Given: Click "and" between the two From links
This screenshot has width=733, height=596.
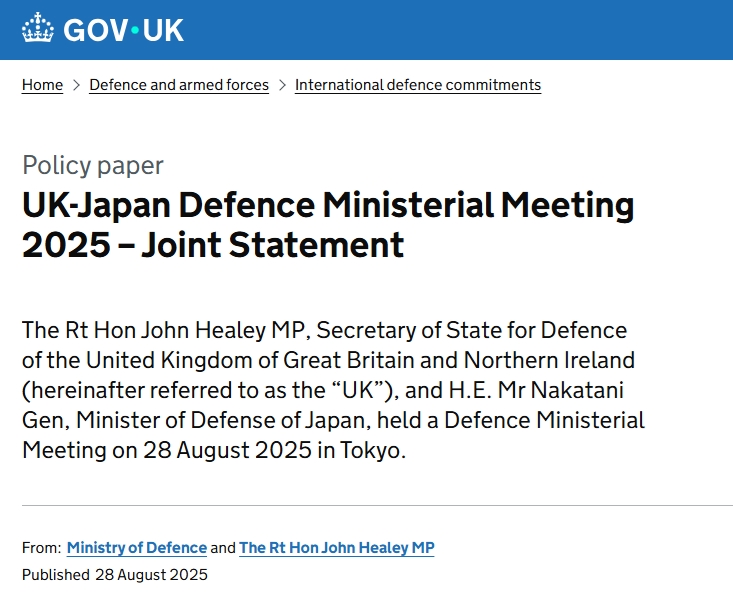Looking at the screenshot, I should click(x=223, y=547).
